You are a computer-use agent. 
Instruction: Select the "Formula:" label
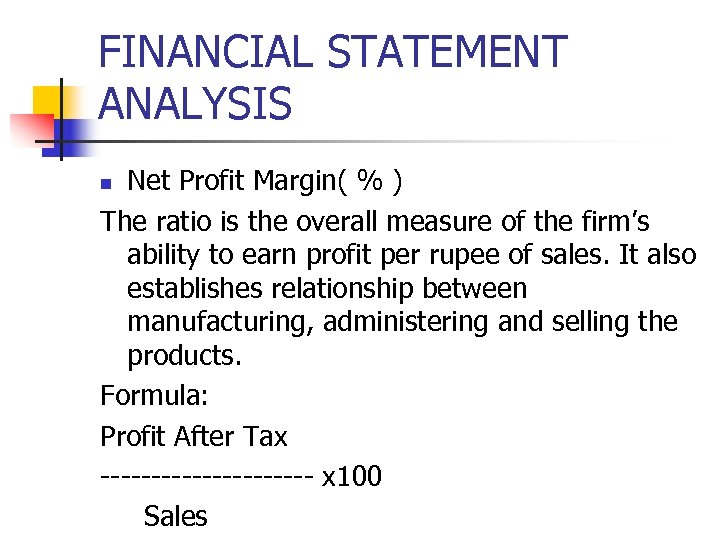154,396
